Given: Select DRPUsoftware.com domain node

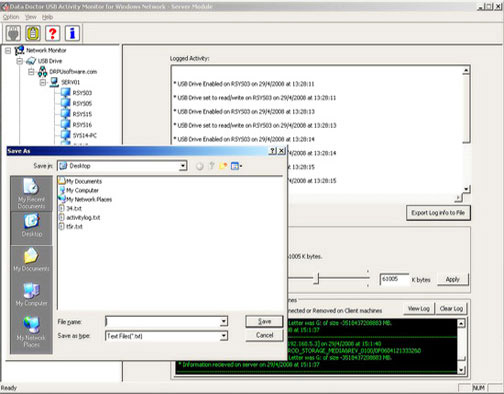Looking at the screenshot, I should point(73,72).
